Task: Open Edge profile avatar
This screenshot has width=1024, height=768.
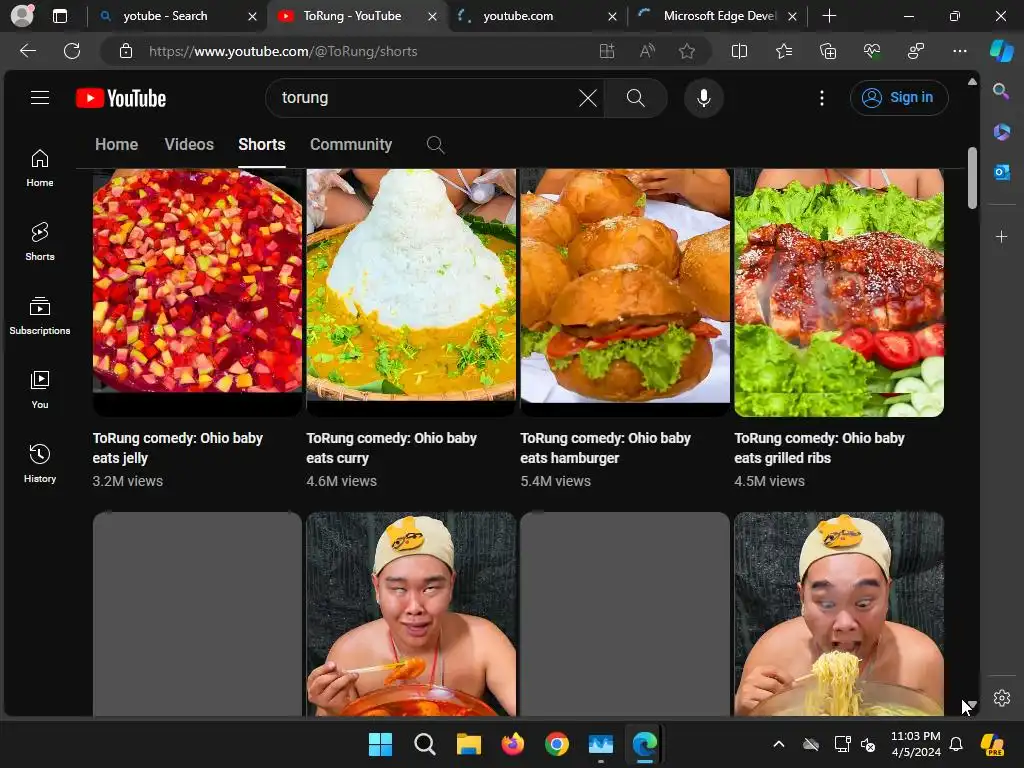Action: [22, 16]
